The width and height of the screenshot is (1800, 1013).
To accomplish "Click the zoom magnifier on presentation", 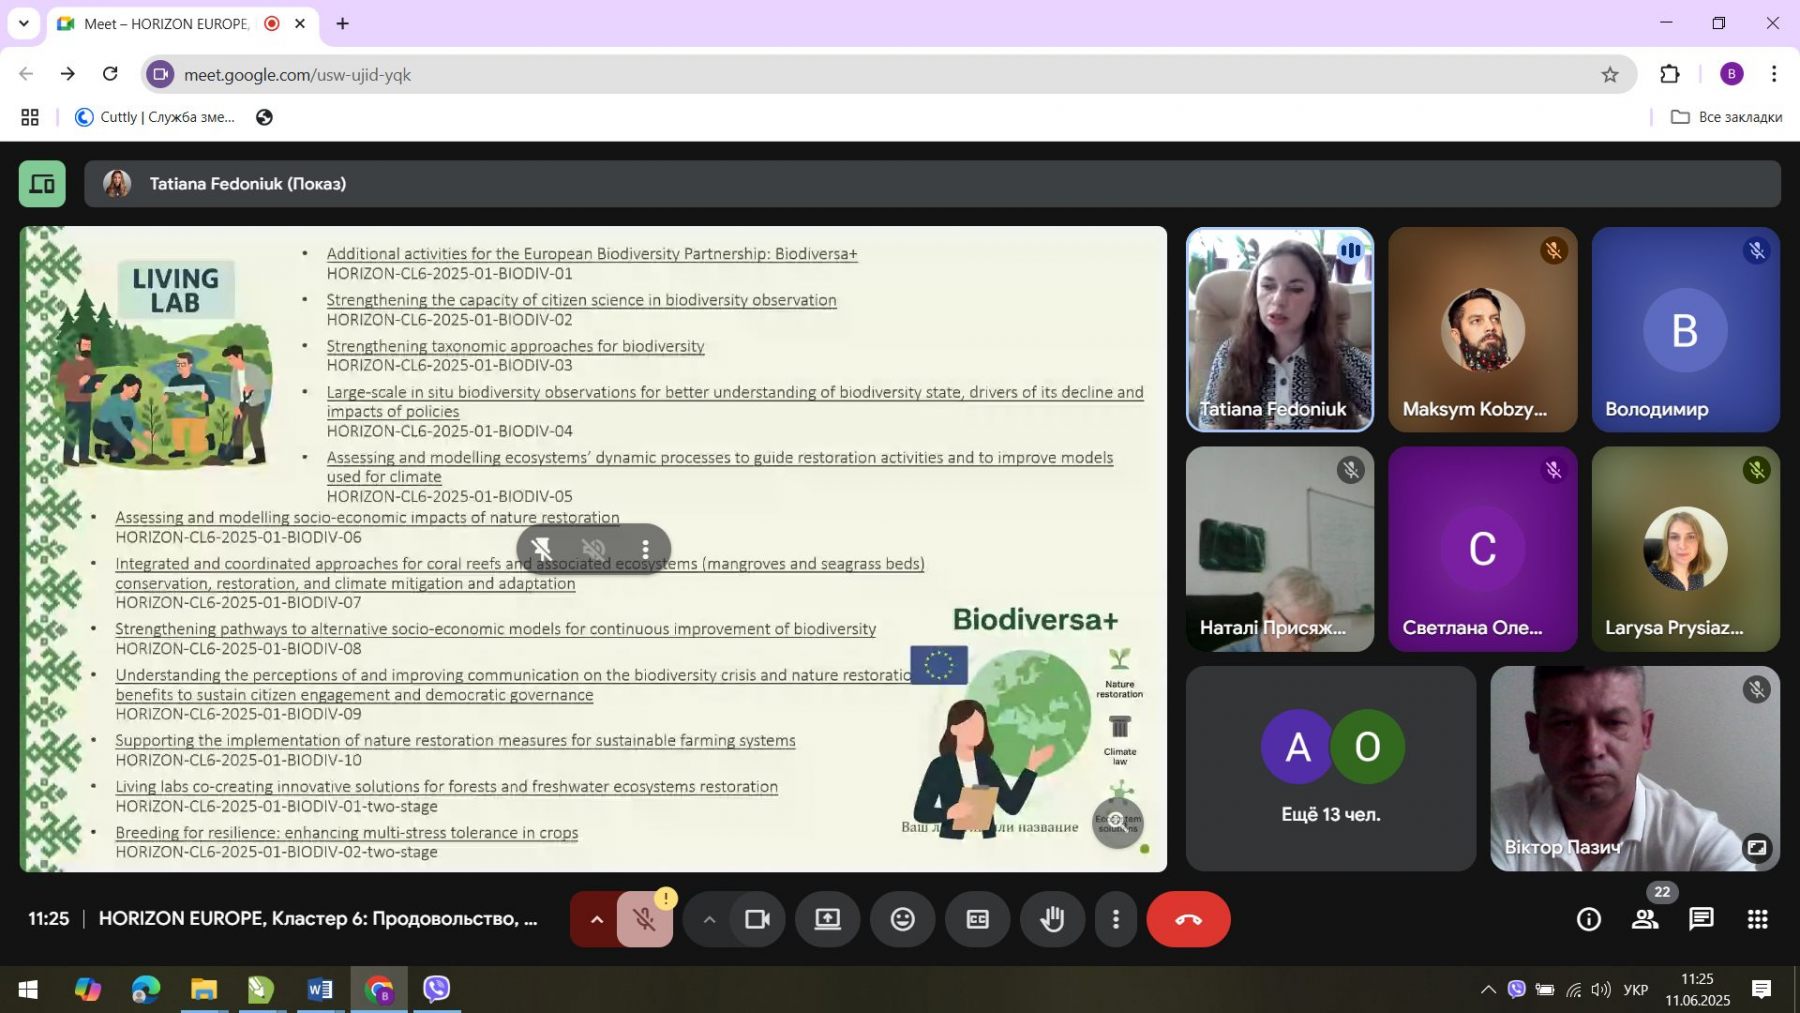I will coord(1117,822).
